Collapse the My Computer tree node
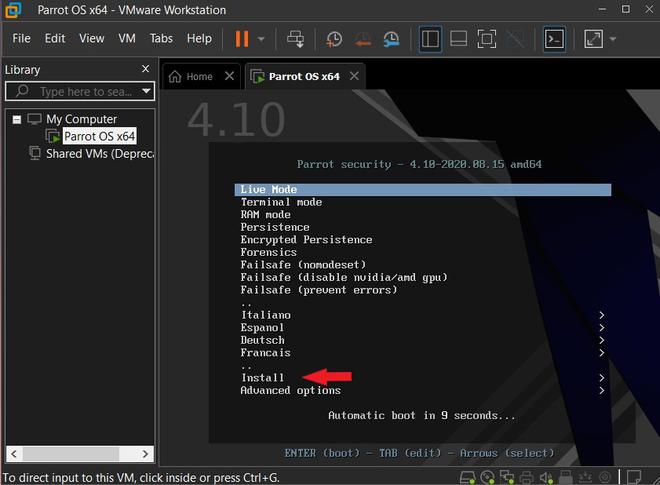Viewport: 660px width, 485px height. coord(17,120)
